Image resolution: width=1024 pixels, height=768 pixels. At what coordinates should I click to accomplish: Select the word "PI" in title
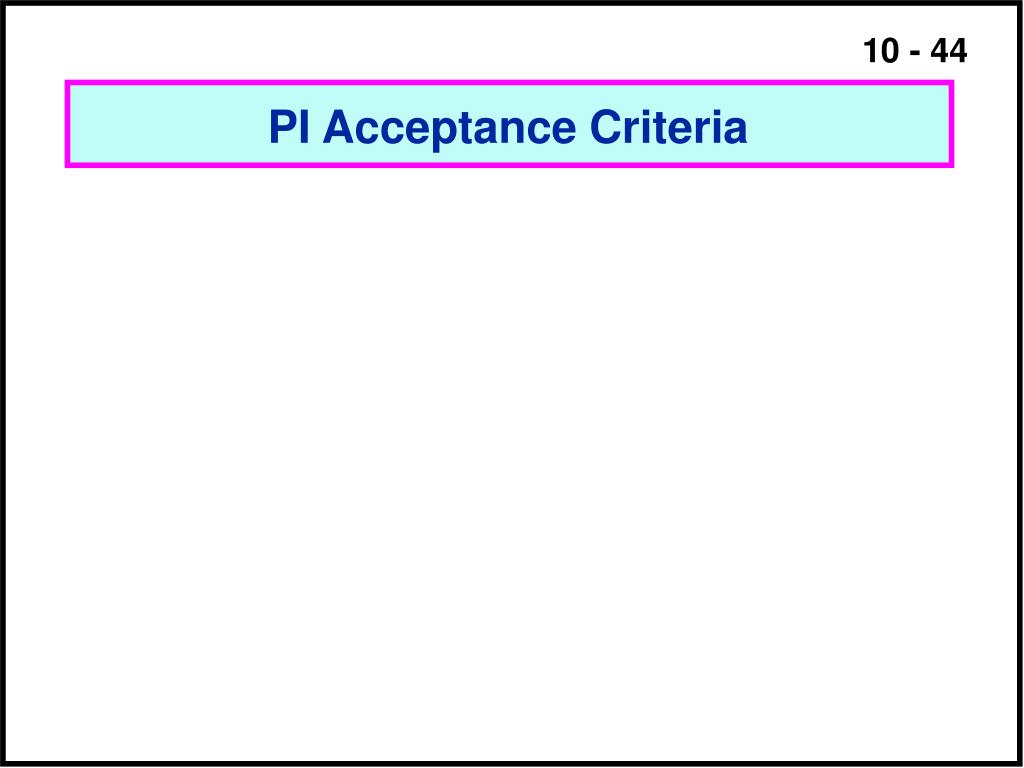click(289, 127)
